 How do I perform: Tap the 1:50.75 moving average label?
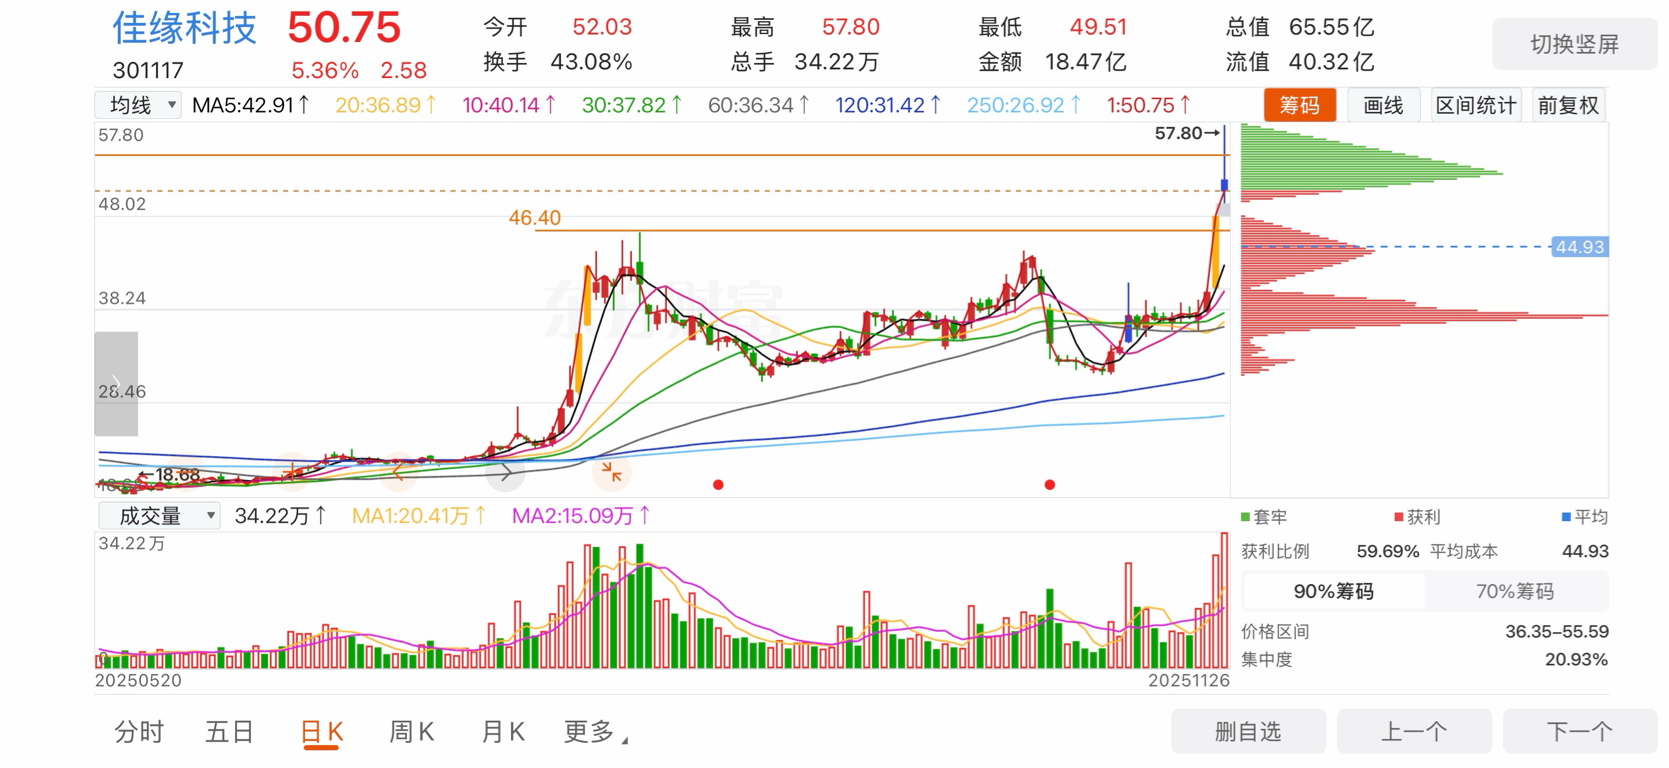tap(1149, 105)
